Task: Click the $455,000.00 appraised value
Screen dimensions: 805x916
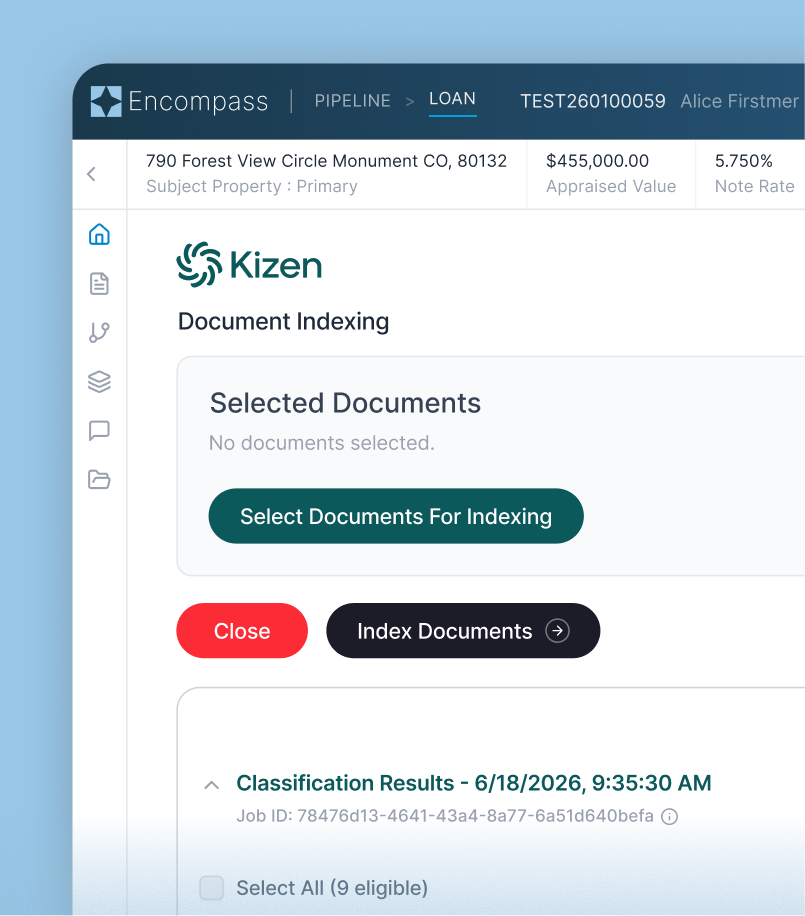Action: click(x=598, y=161)
